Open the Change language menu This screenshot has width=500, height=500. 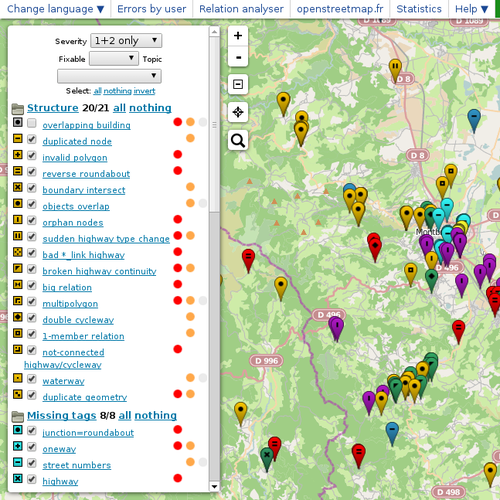coord(56,9)
